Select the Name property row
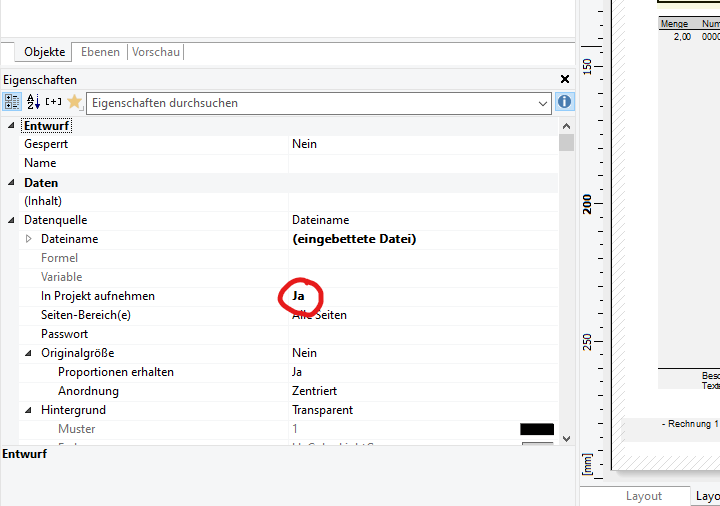Image resolution: width=720 pixels, height=506 pixels. click(288, 163)
